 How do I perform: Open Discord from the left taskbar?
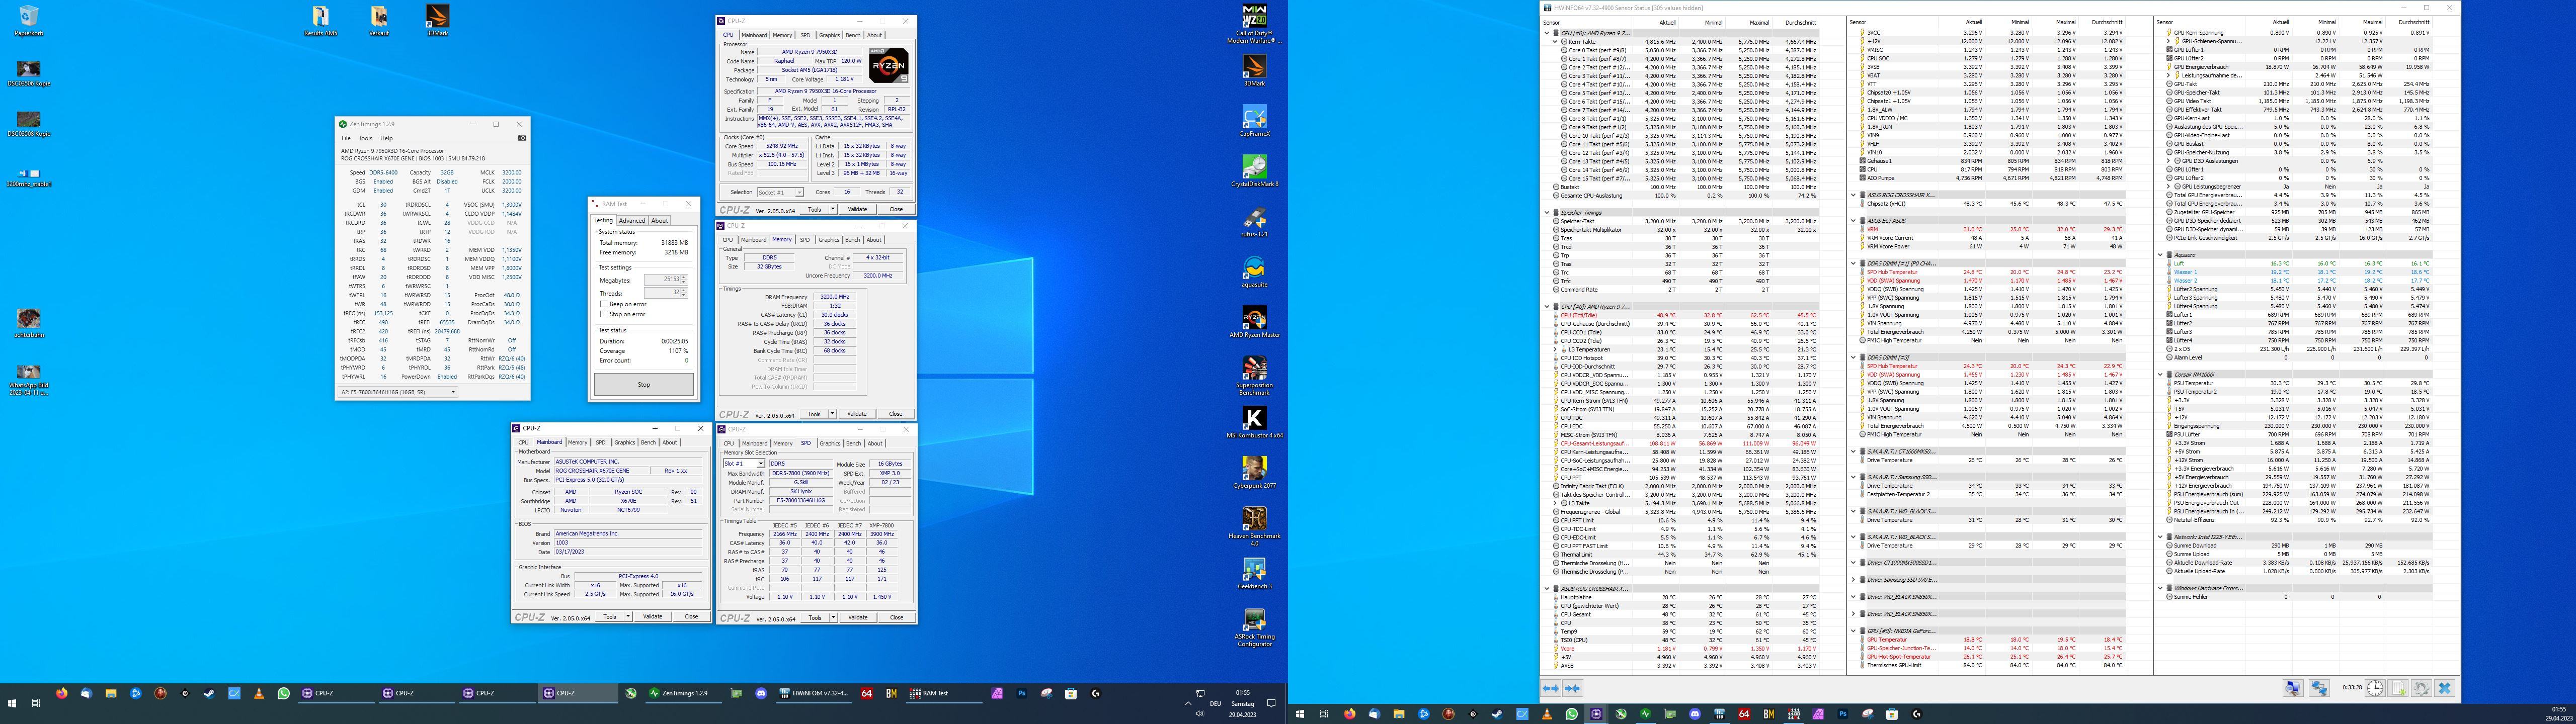point(761,693)
